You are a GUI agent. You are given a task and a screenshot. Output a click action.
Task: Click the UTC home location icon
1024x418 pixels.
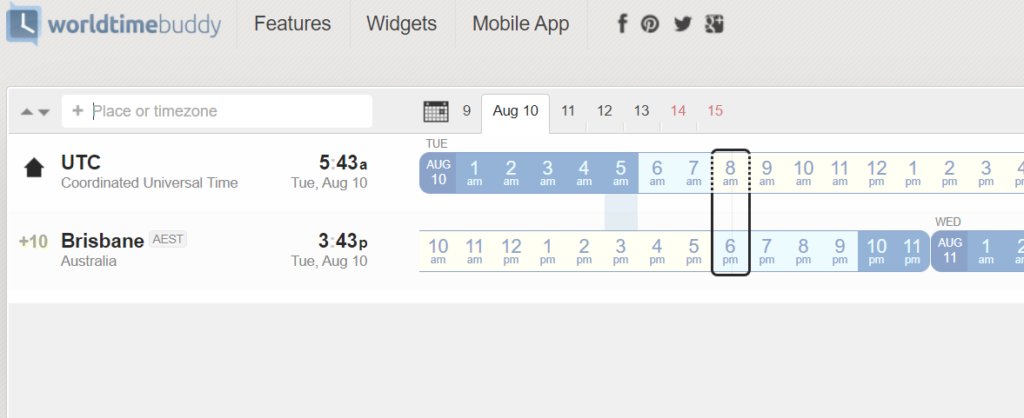click(34, 169)
